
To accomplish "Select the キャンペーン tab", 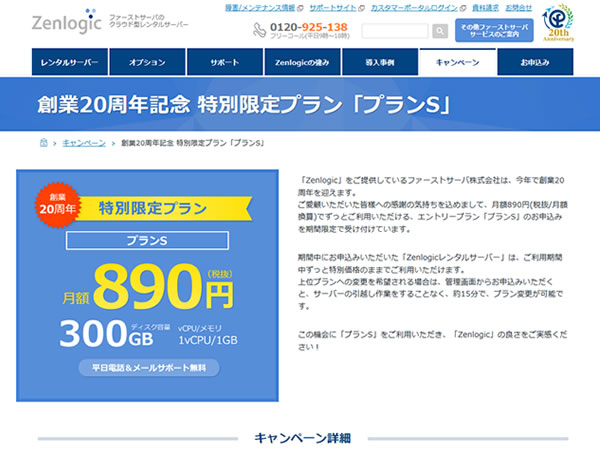I will click(x=458, y=62).
